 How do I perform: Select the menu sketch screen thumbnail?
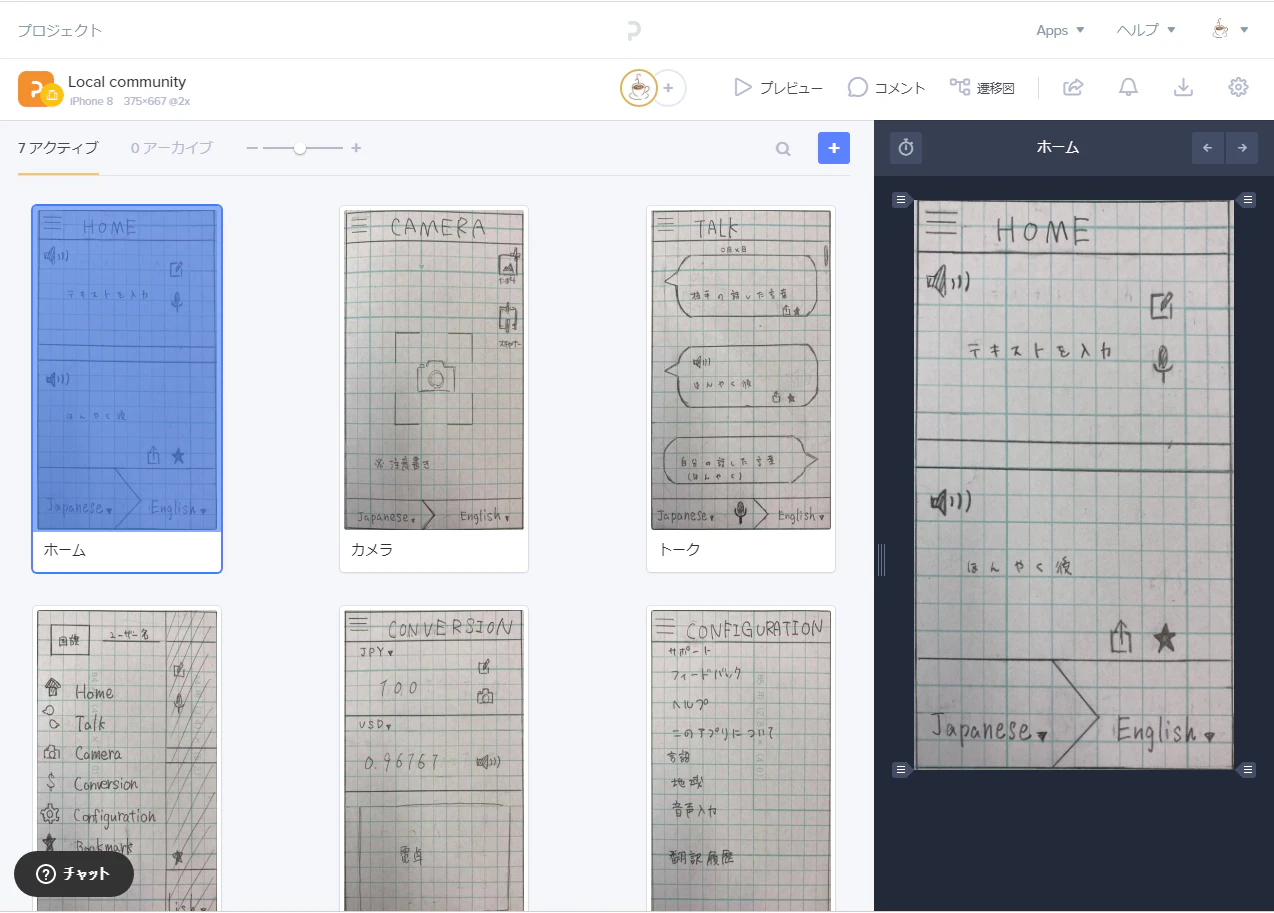coord(127,761)
